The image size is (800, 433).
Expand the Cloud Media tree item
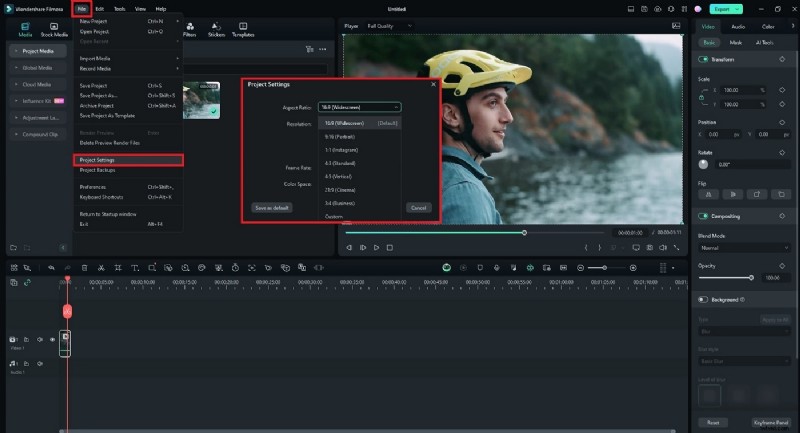(16, 85)
